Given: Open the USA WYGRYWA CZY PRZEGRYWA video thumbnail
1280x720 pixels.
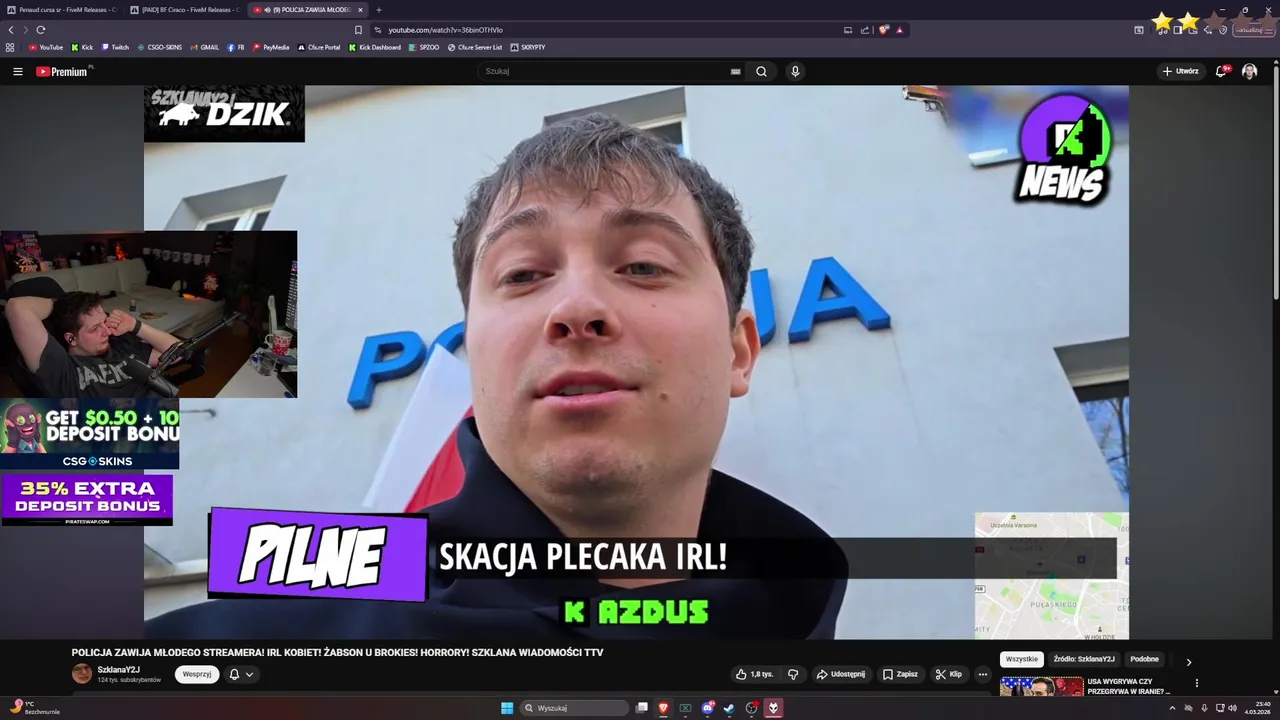Looking at the screenshot, I should (x=1041, y=687).
